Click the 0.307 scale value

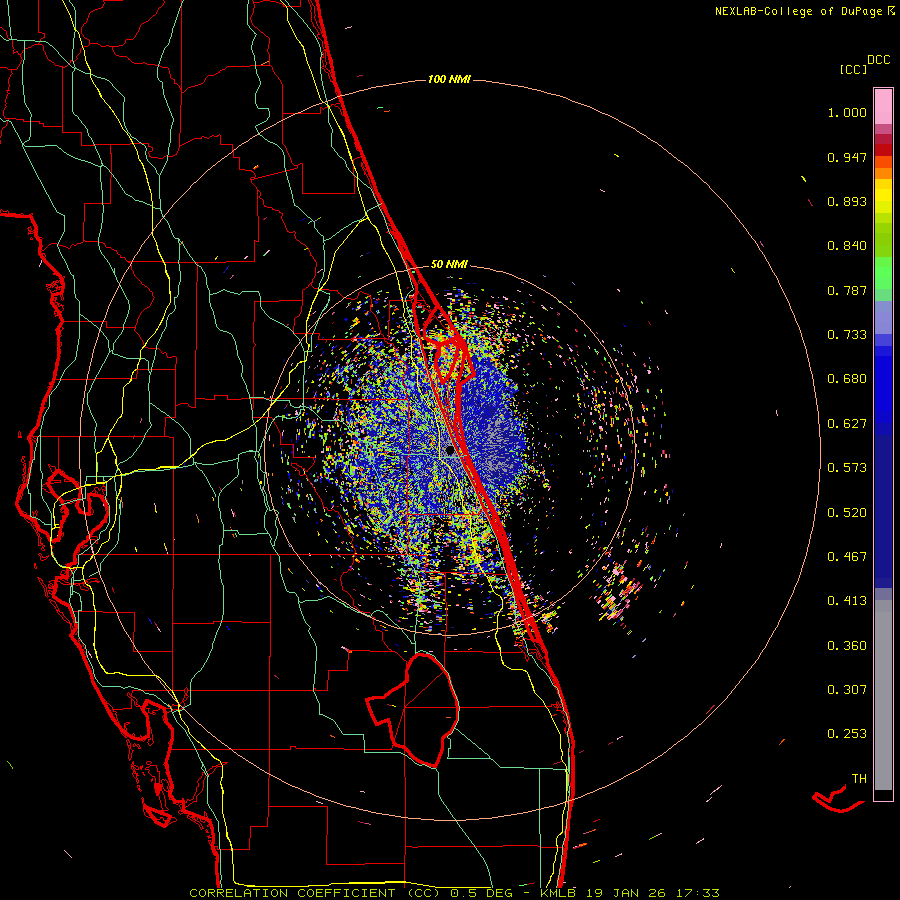point(847,690)
